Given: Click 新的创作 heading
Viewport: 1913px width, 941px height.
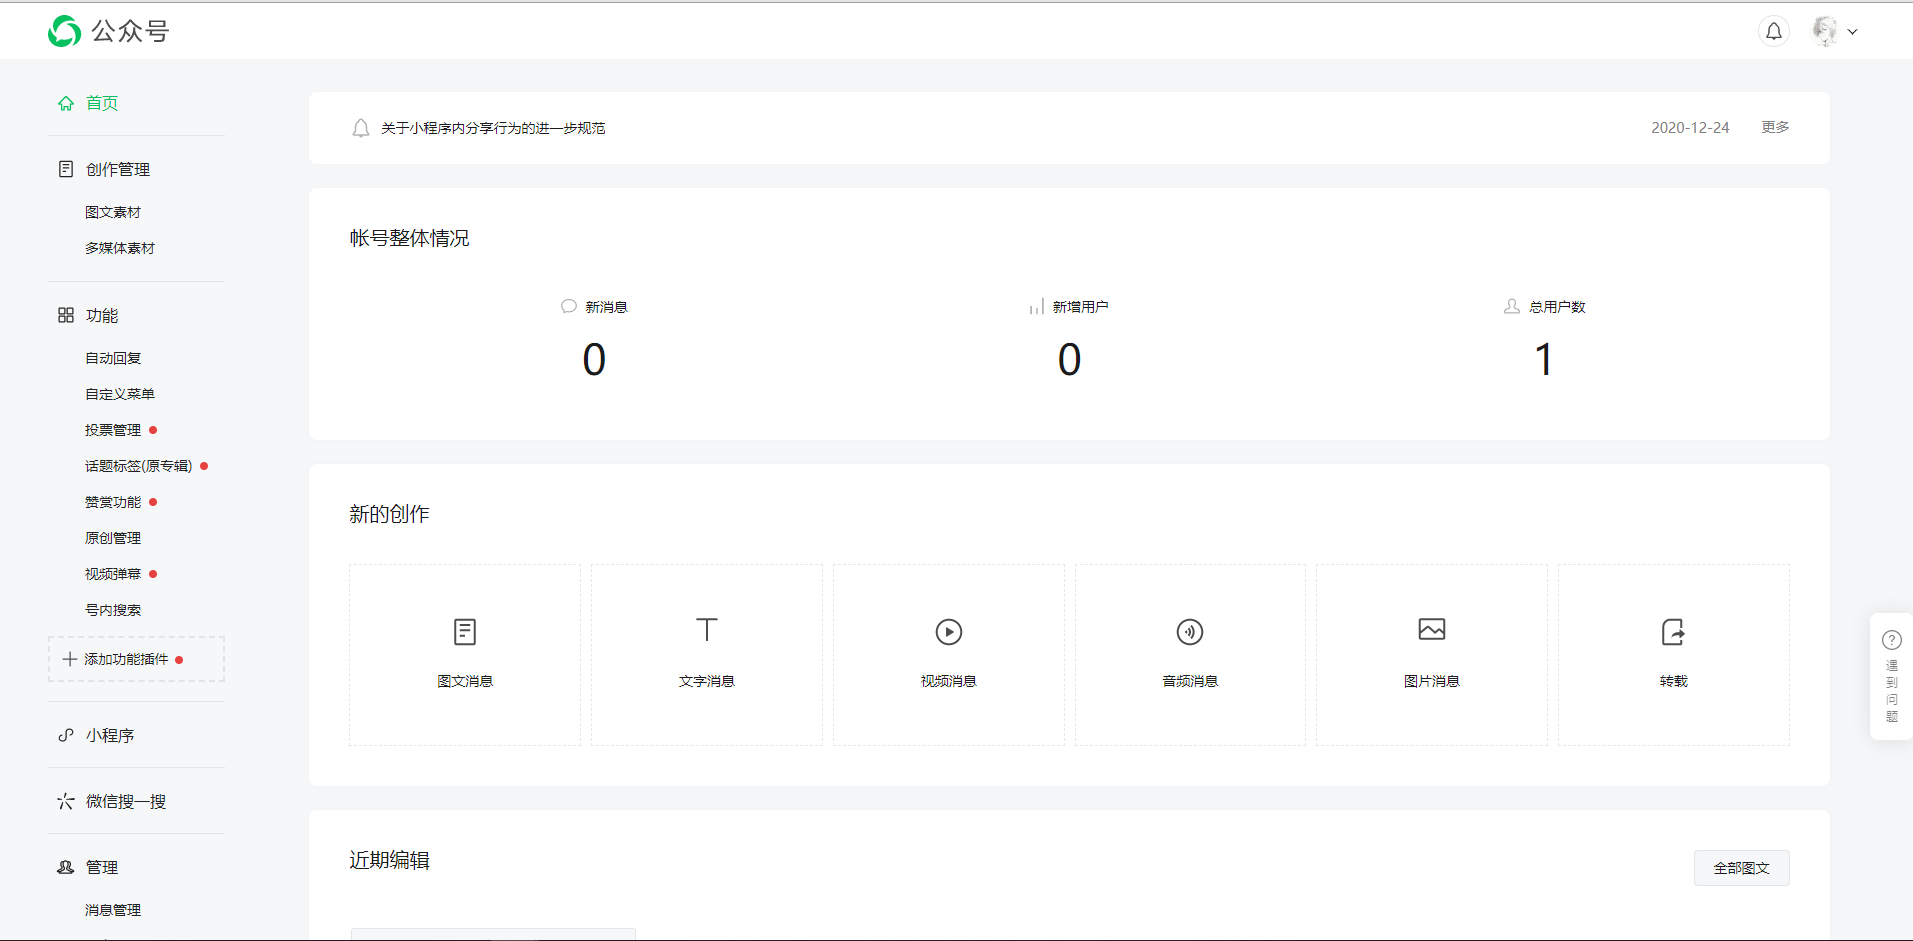Looking at the screenshot, I should [x=389, y=514].
